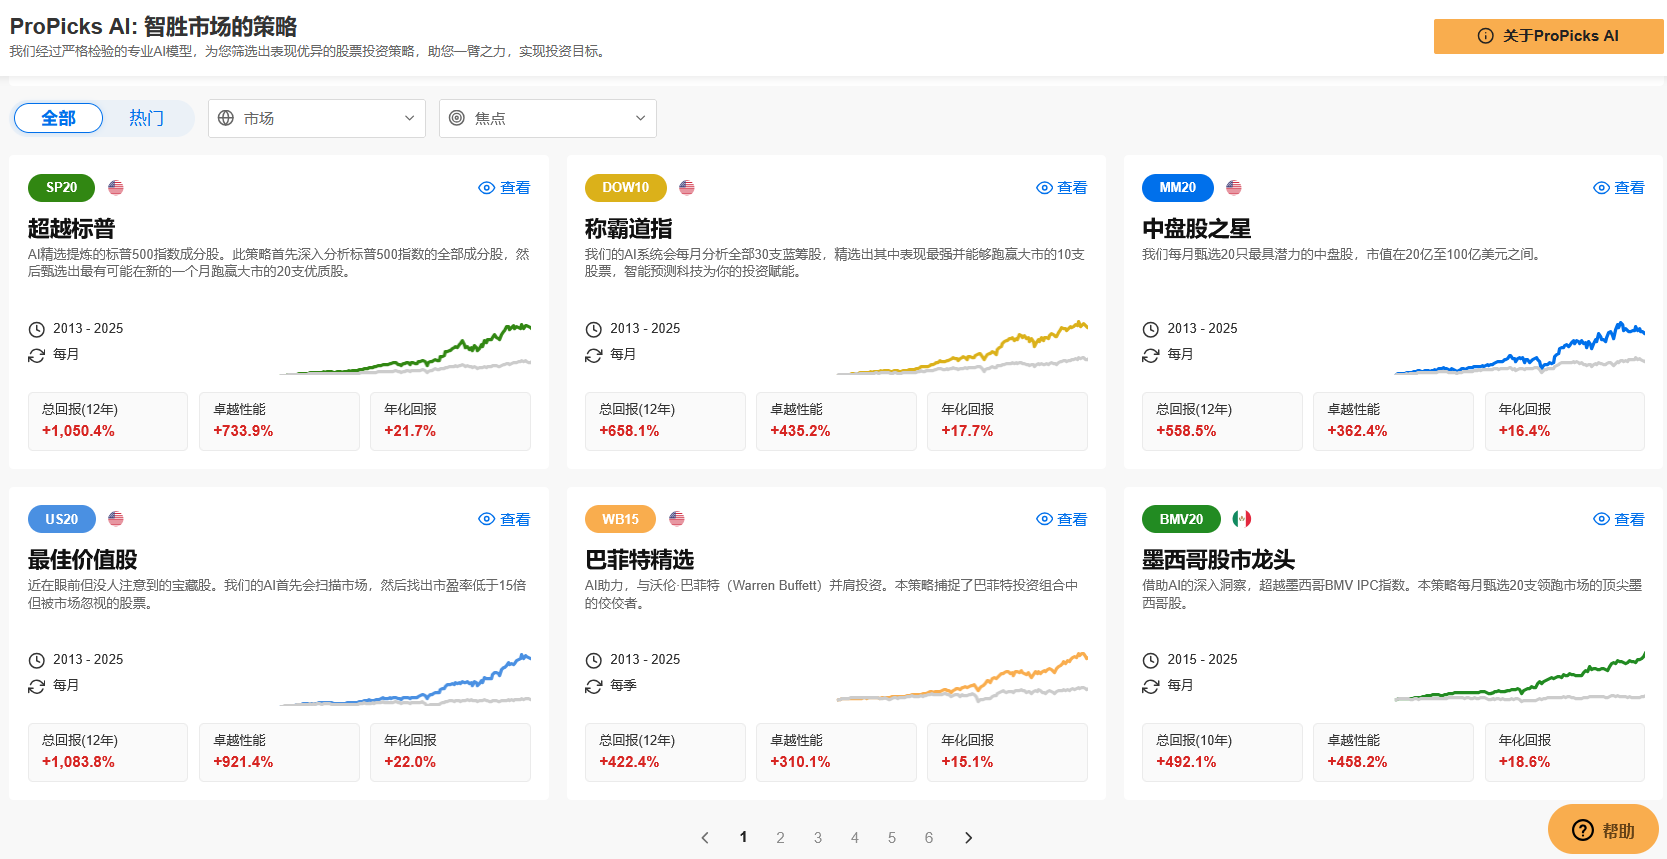Image resolution: width=1667 pixels, height=859 pixels.
Task: Click the refresh icon beside 每月 in 称霸道指 card
Action: coord(594,355)
